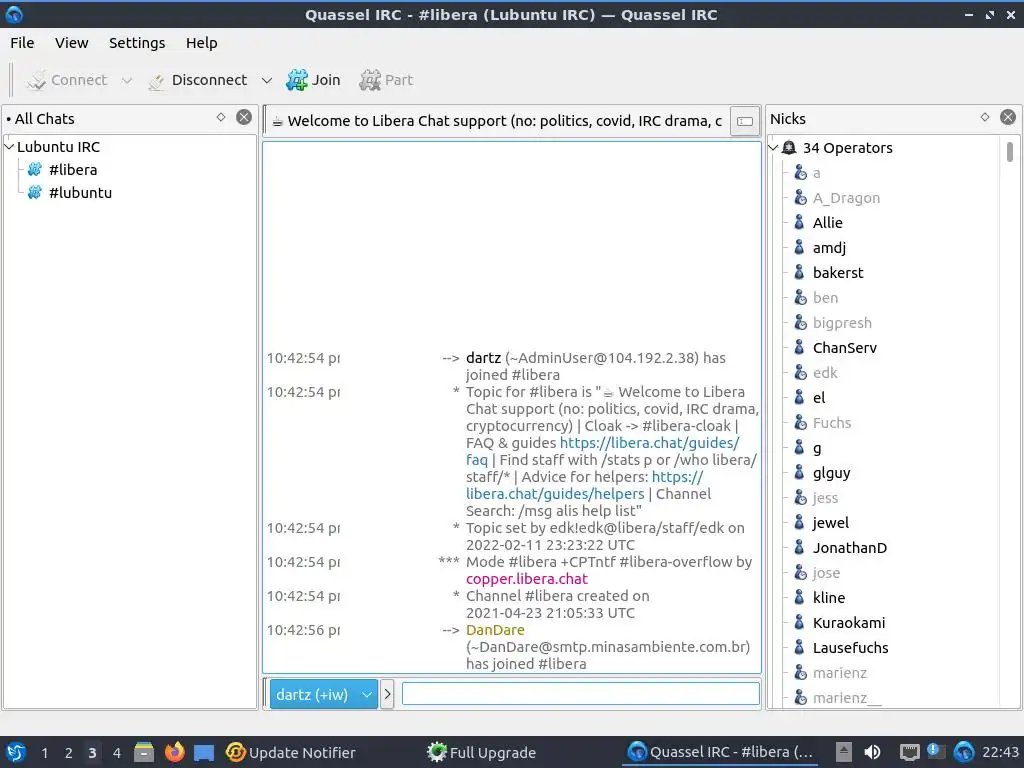Select nick Allie in the list
This screenshot has width=1024, height=768.
click(x=827, y=223)
